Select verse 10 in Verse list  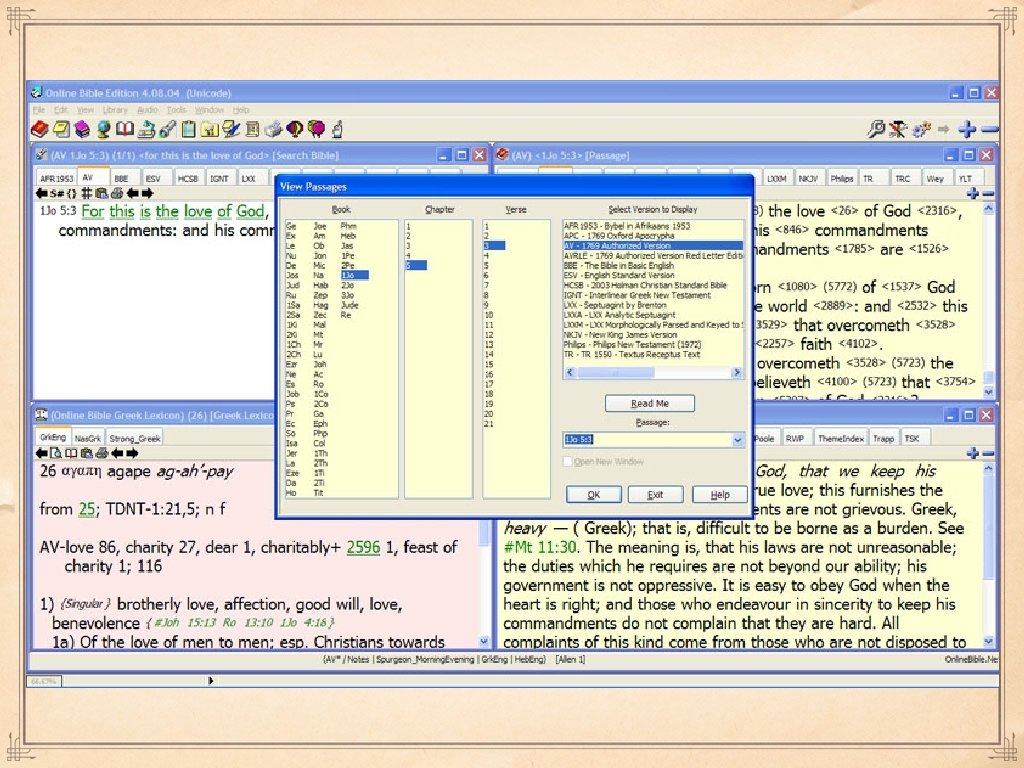488,315
